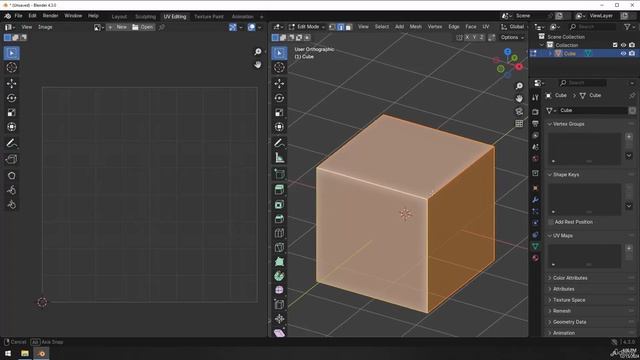Toggle Add Rest Position checkbox

(x=551, y=222)
